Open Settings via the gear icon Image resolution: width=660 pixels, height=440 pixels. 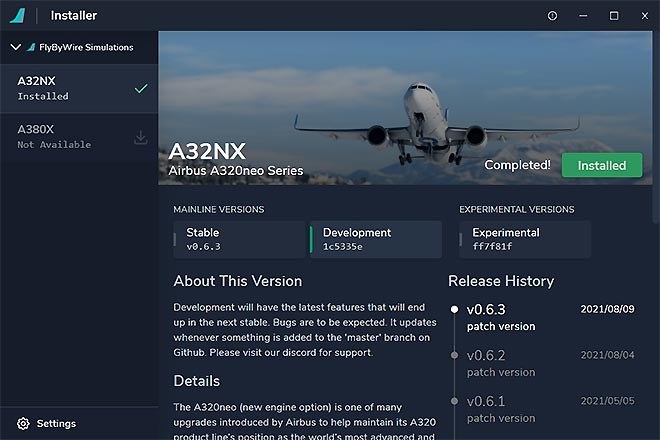[x=23, y=423]
